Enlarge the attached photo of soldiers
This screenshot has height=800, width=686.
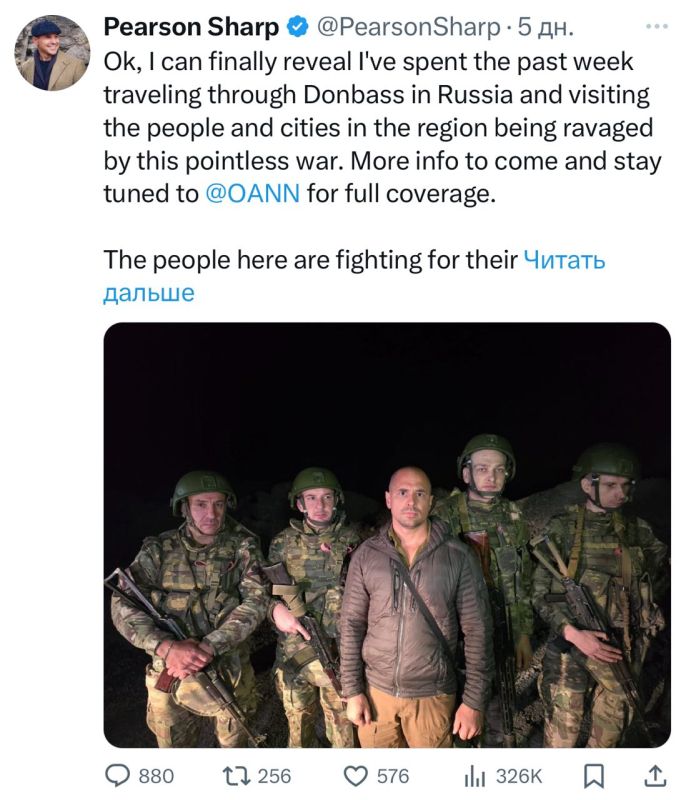tap(387, 535)
